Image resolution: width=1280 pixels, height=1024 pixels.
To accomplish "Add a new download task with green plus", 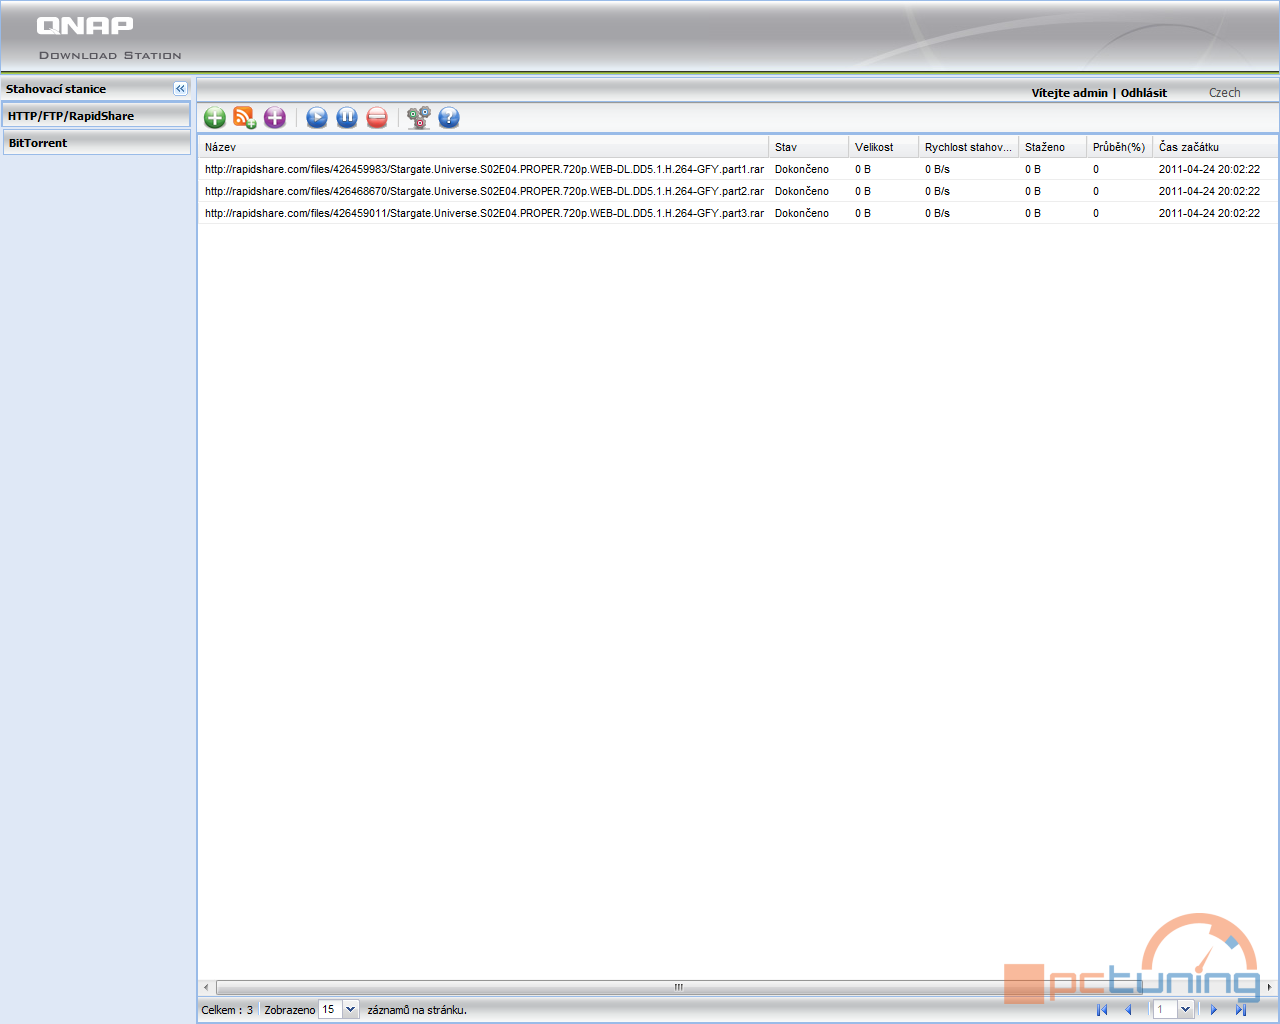I will point(215,118).
